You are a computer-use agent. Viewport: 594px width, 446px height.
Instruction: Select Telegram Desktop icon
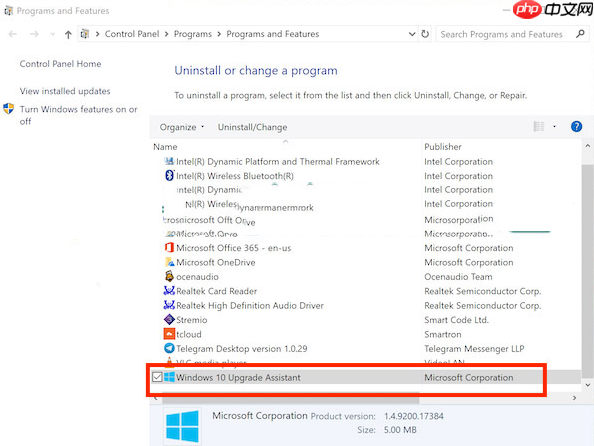coord(169,348)
